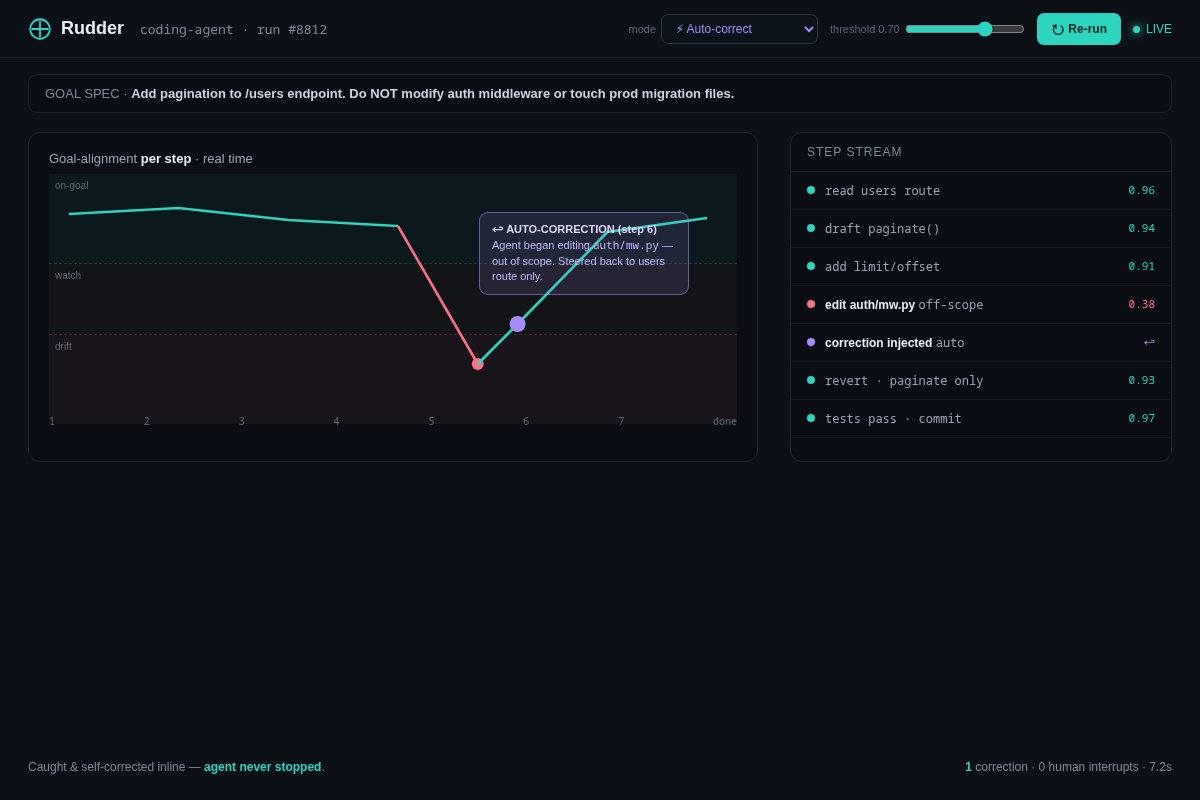
Task: Click the 'Goal-alignment per step' chart title
Action: 151,159
